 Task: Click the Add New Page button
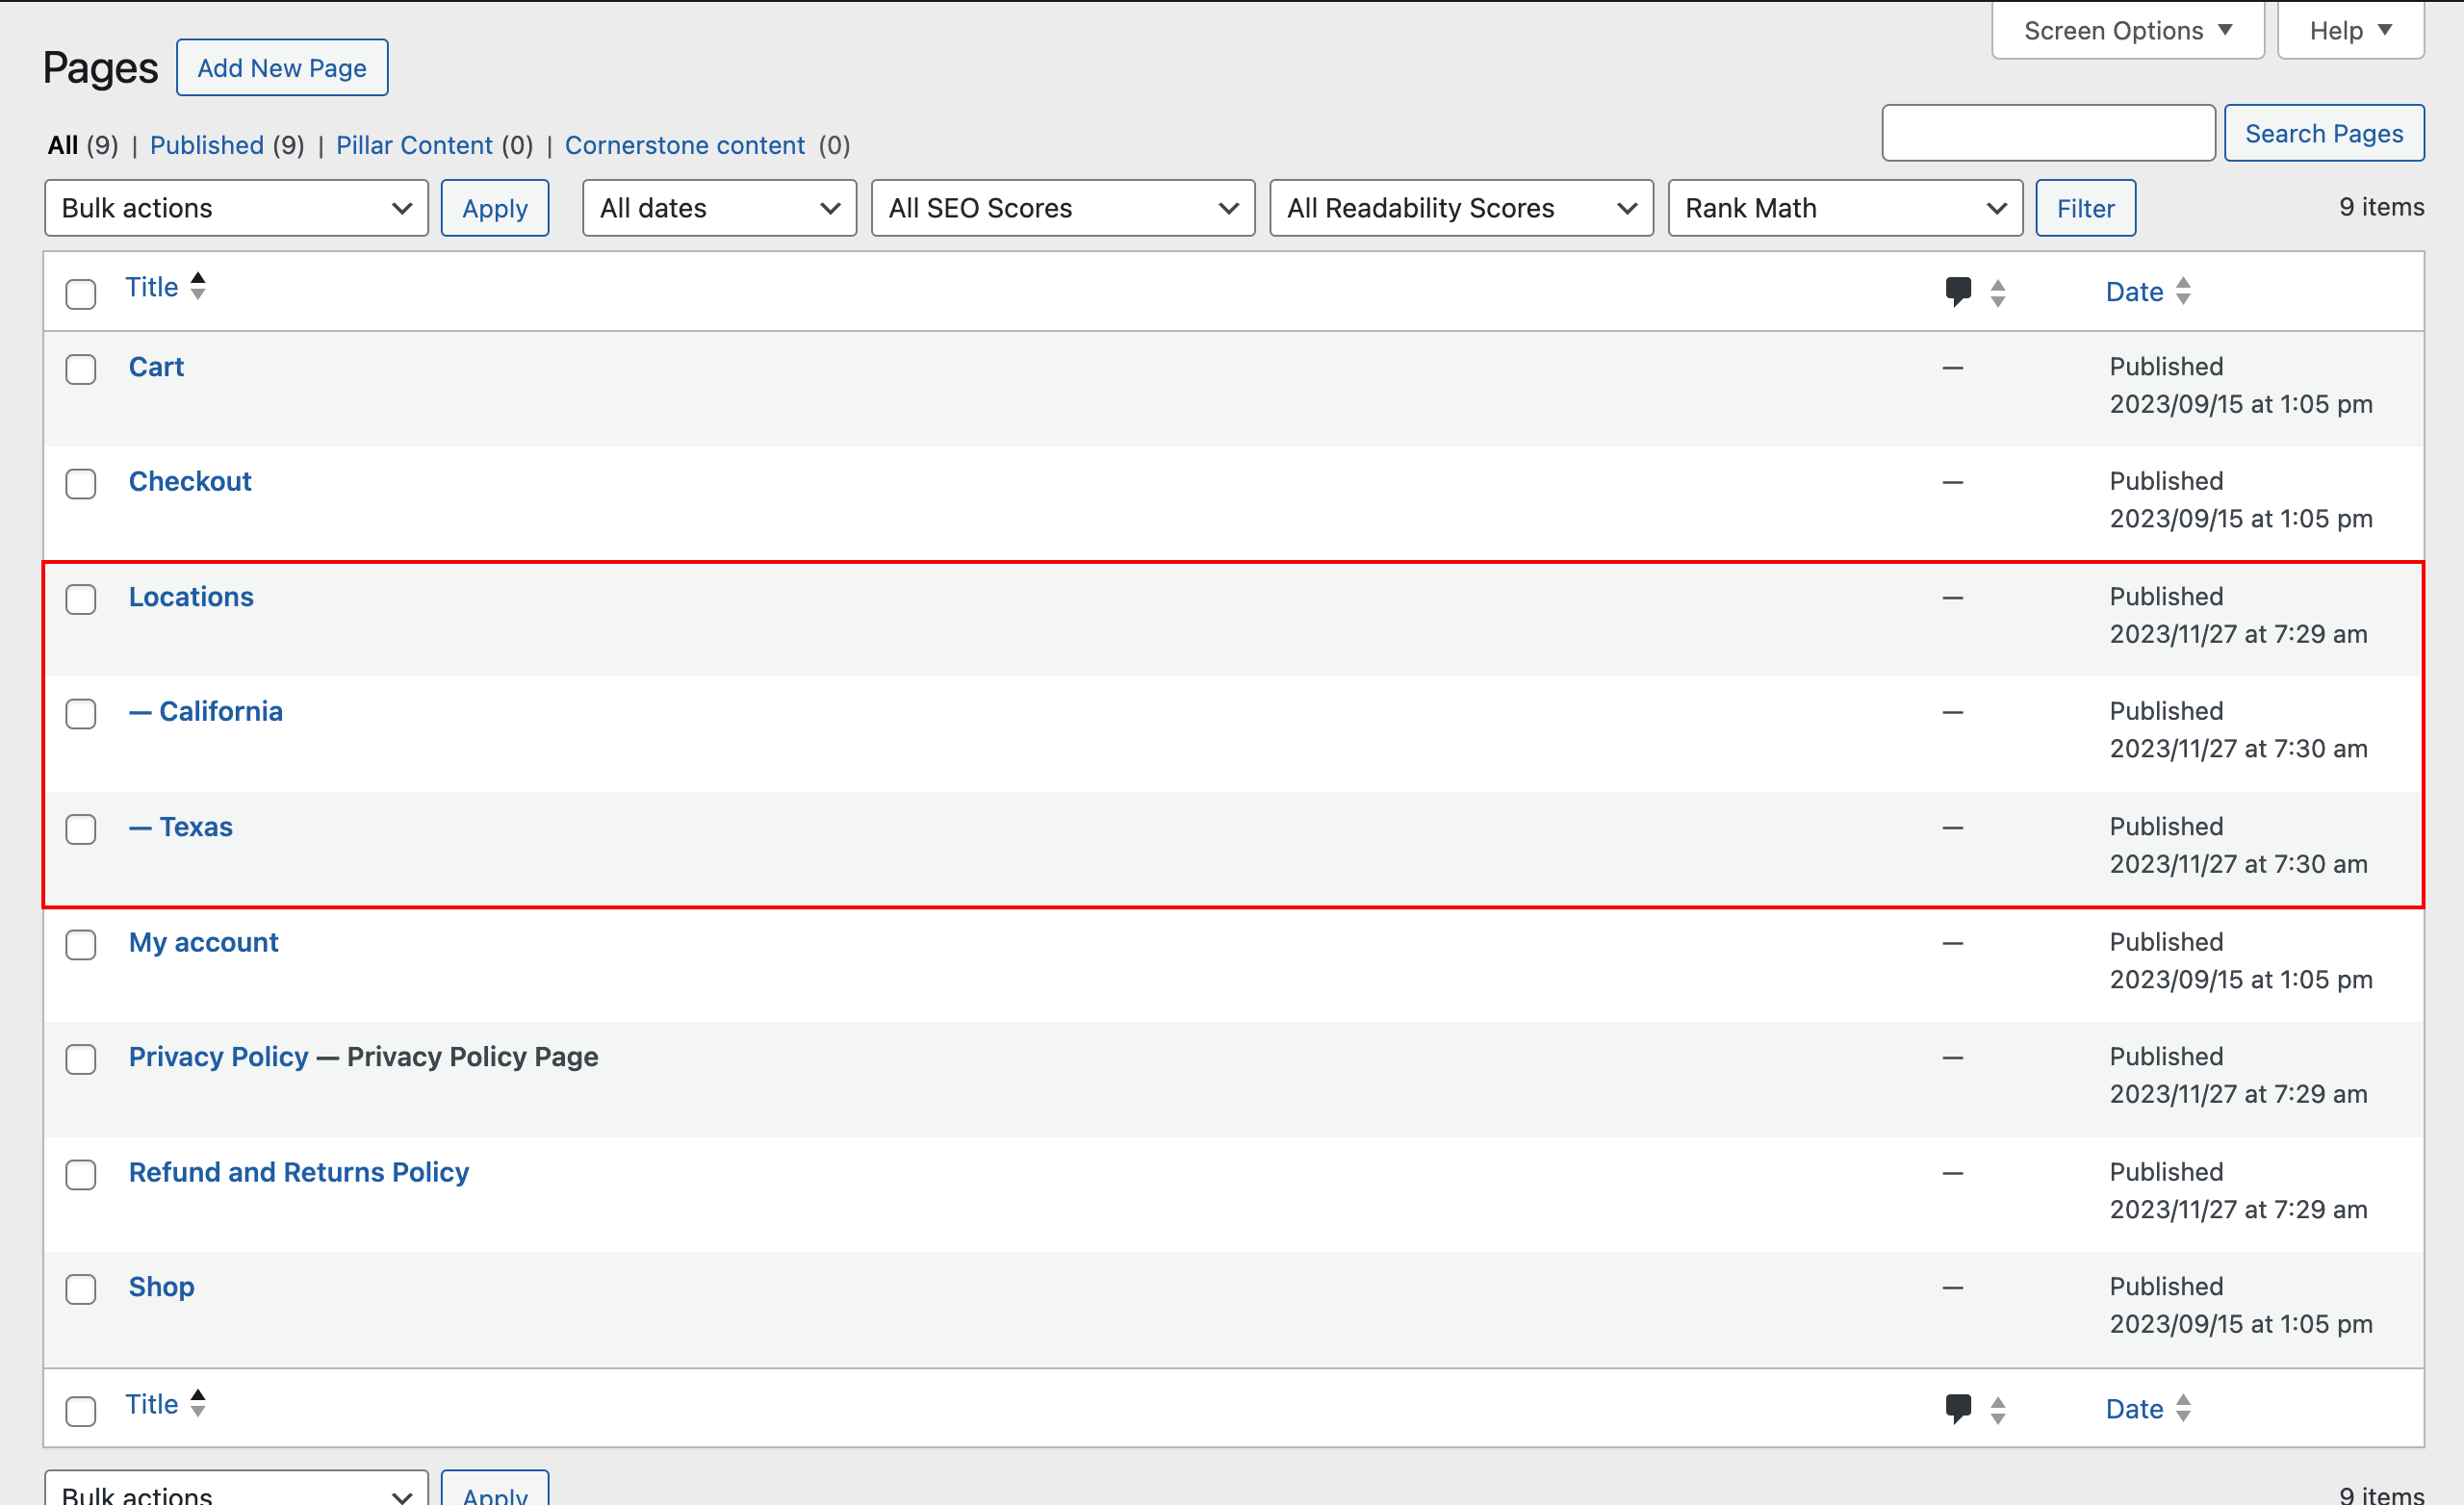point(281,67)
